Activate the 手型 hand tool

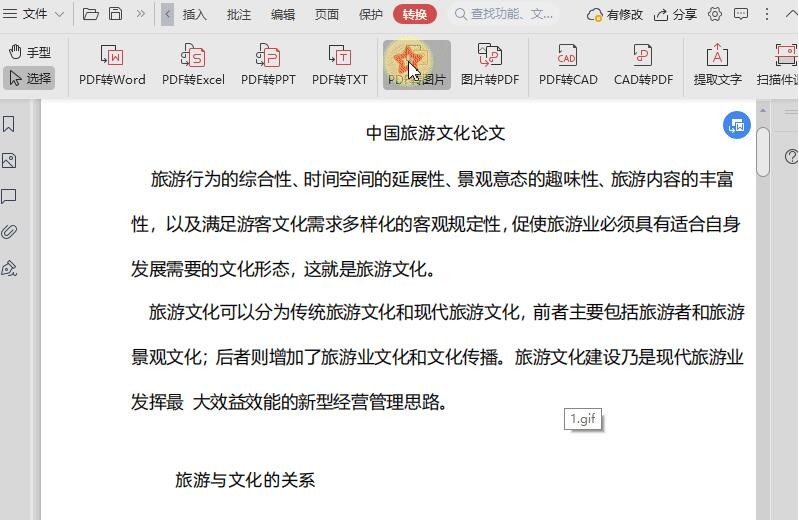(30, 52)
